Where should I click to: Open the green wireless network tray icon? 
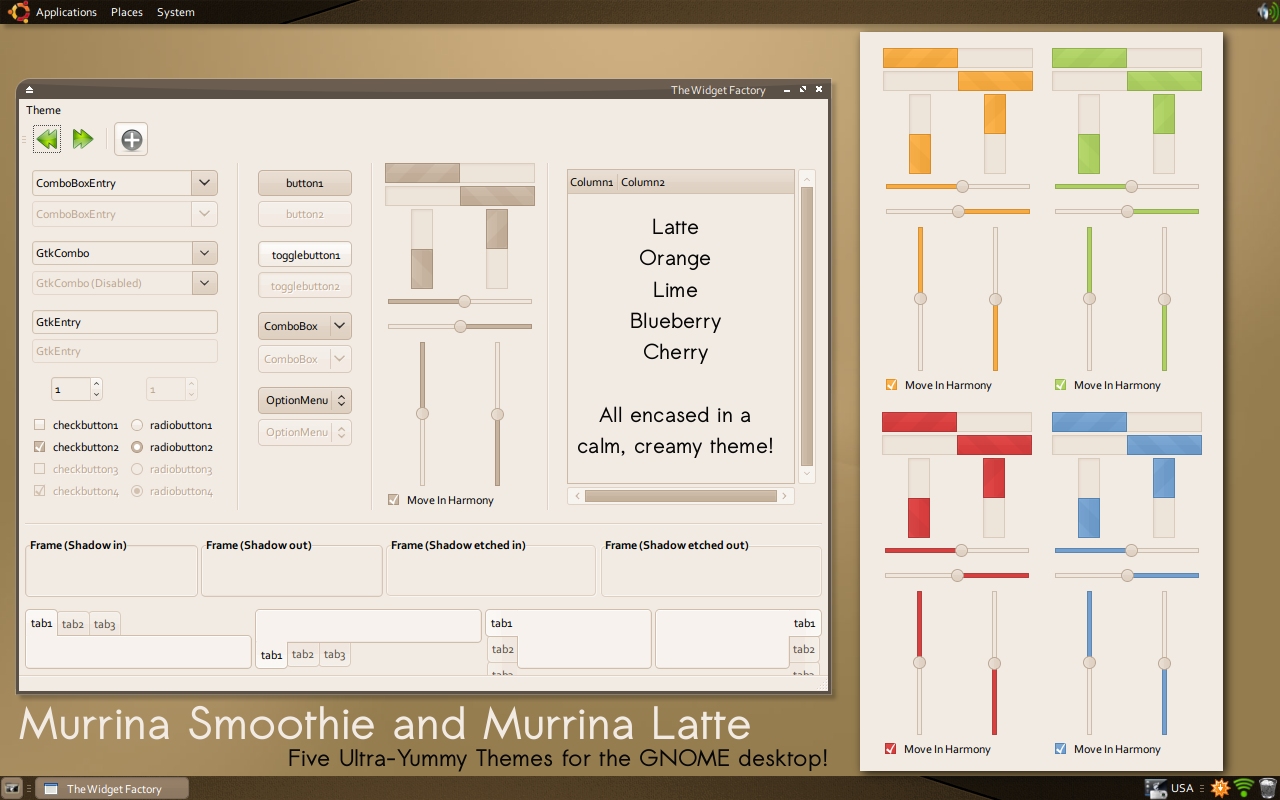(1244, 788)
